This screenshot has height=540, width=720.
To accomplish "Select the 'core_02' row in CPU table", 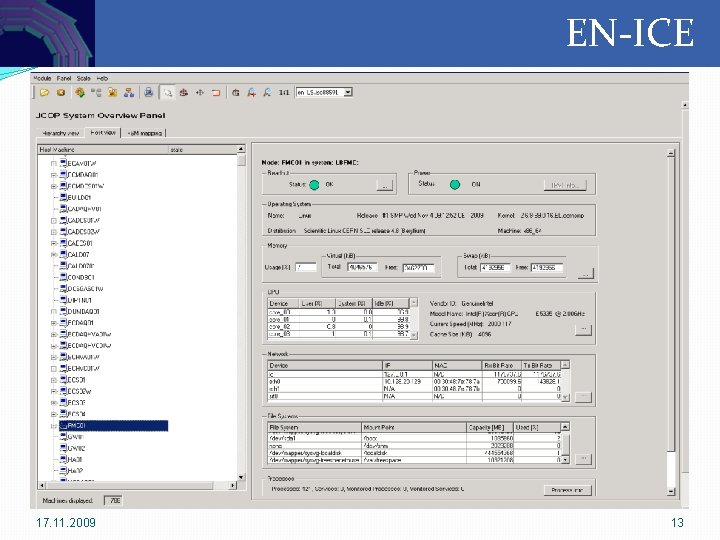I will point(338,327).
